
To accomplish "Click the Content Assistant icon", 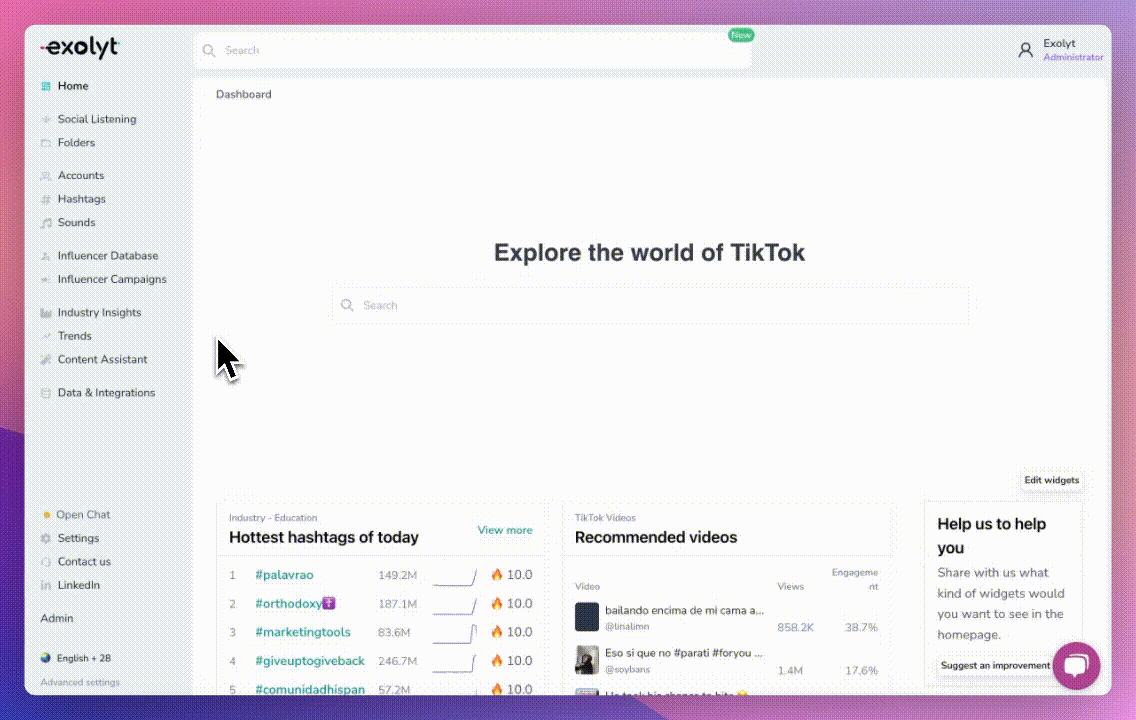I will point(46,359).
